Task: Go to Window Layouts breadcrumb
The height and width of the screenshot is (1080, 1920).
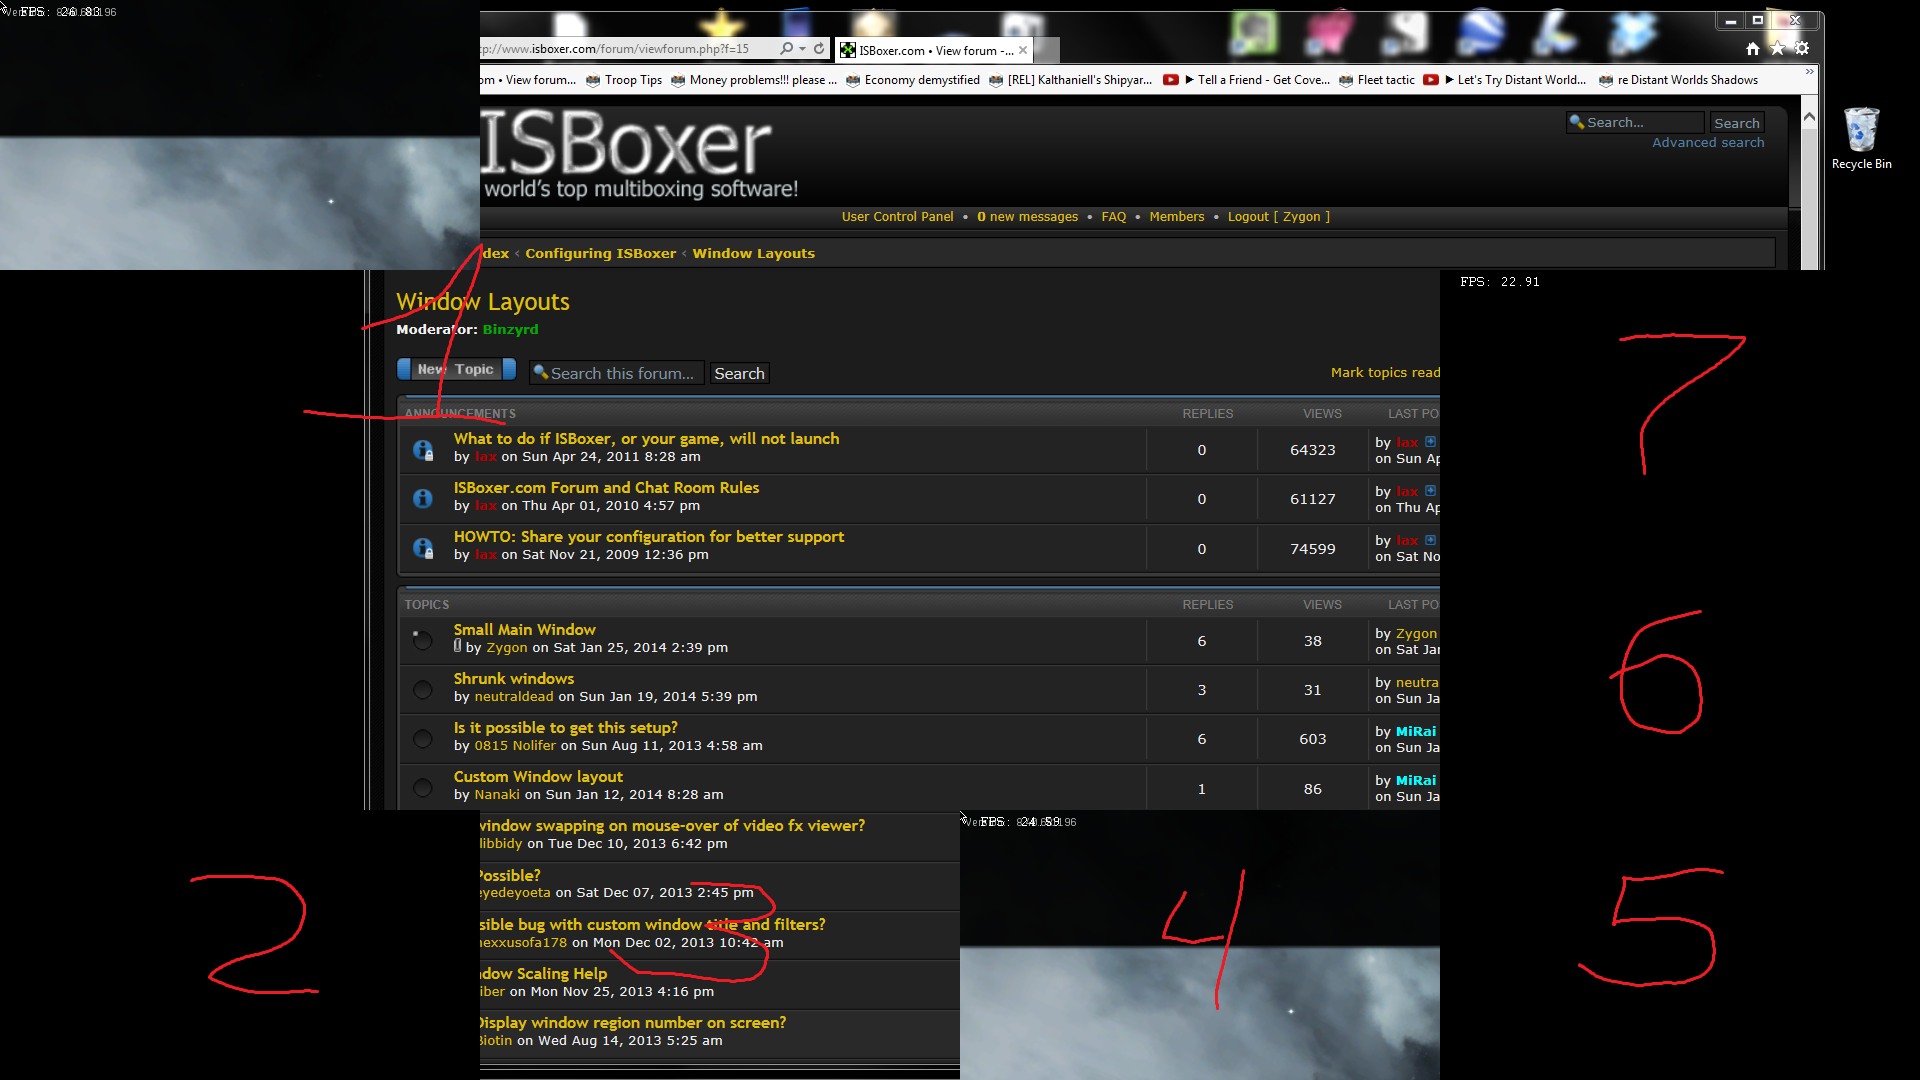Action: [753, 254]
